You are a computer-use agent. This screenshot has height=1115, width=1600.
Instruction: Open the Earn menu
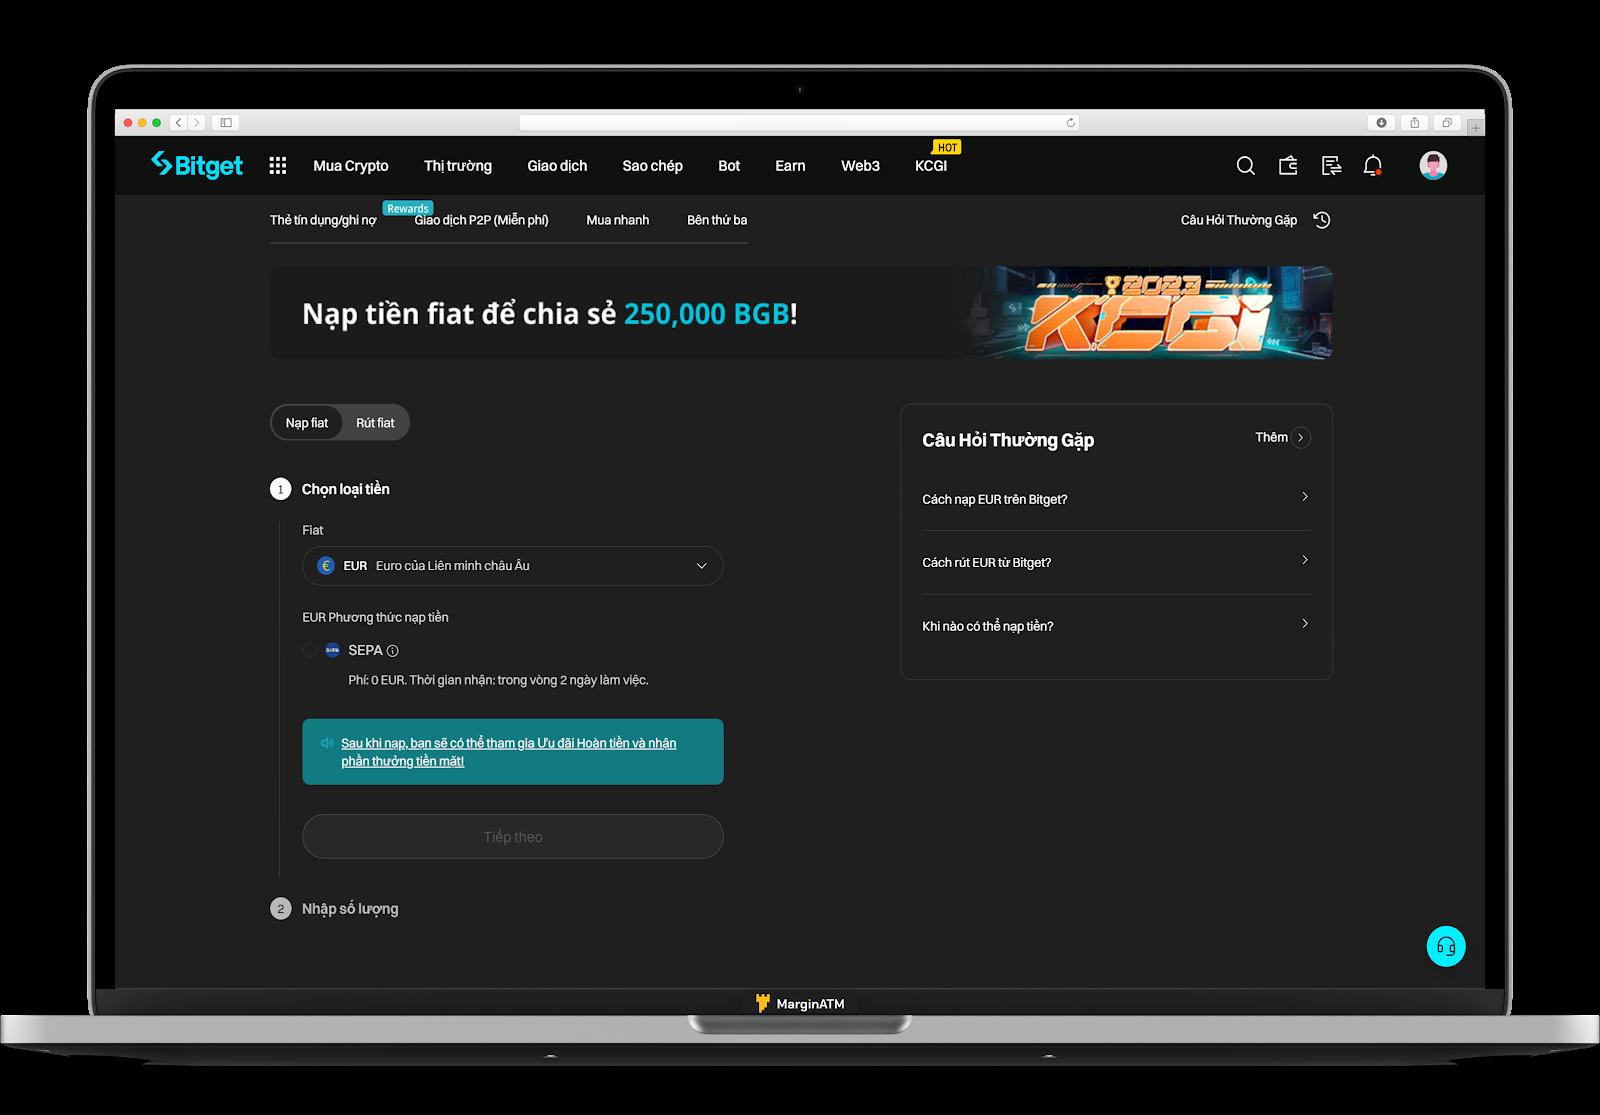(x=790, y=166)
